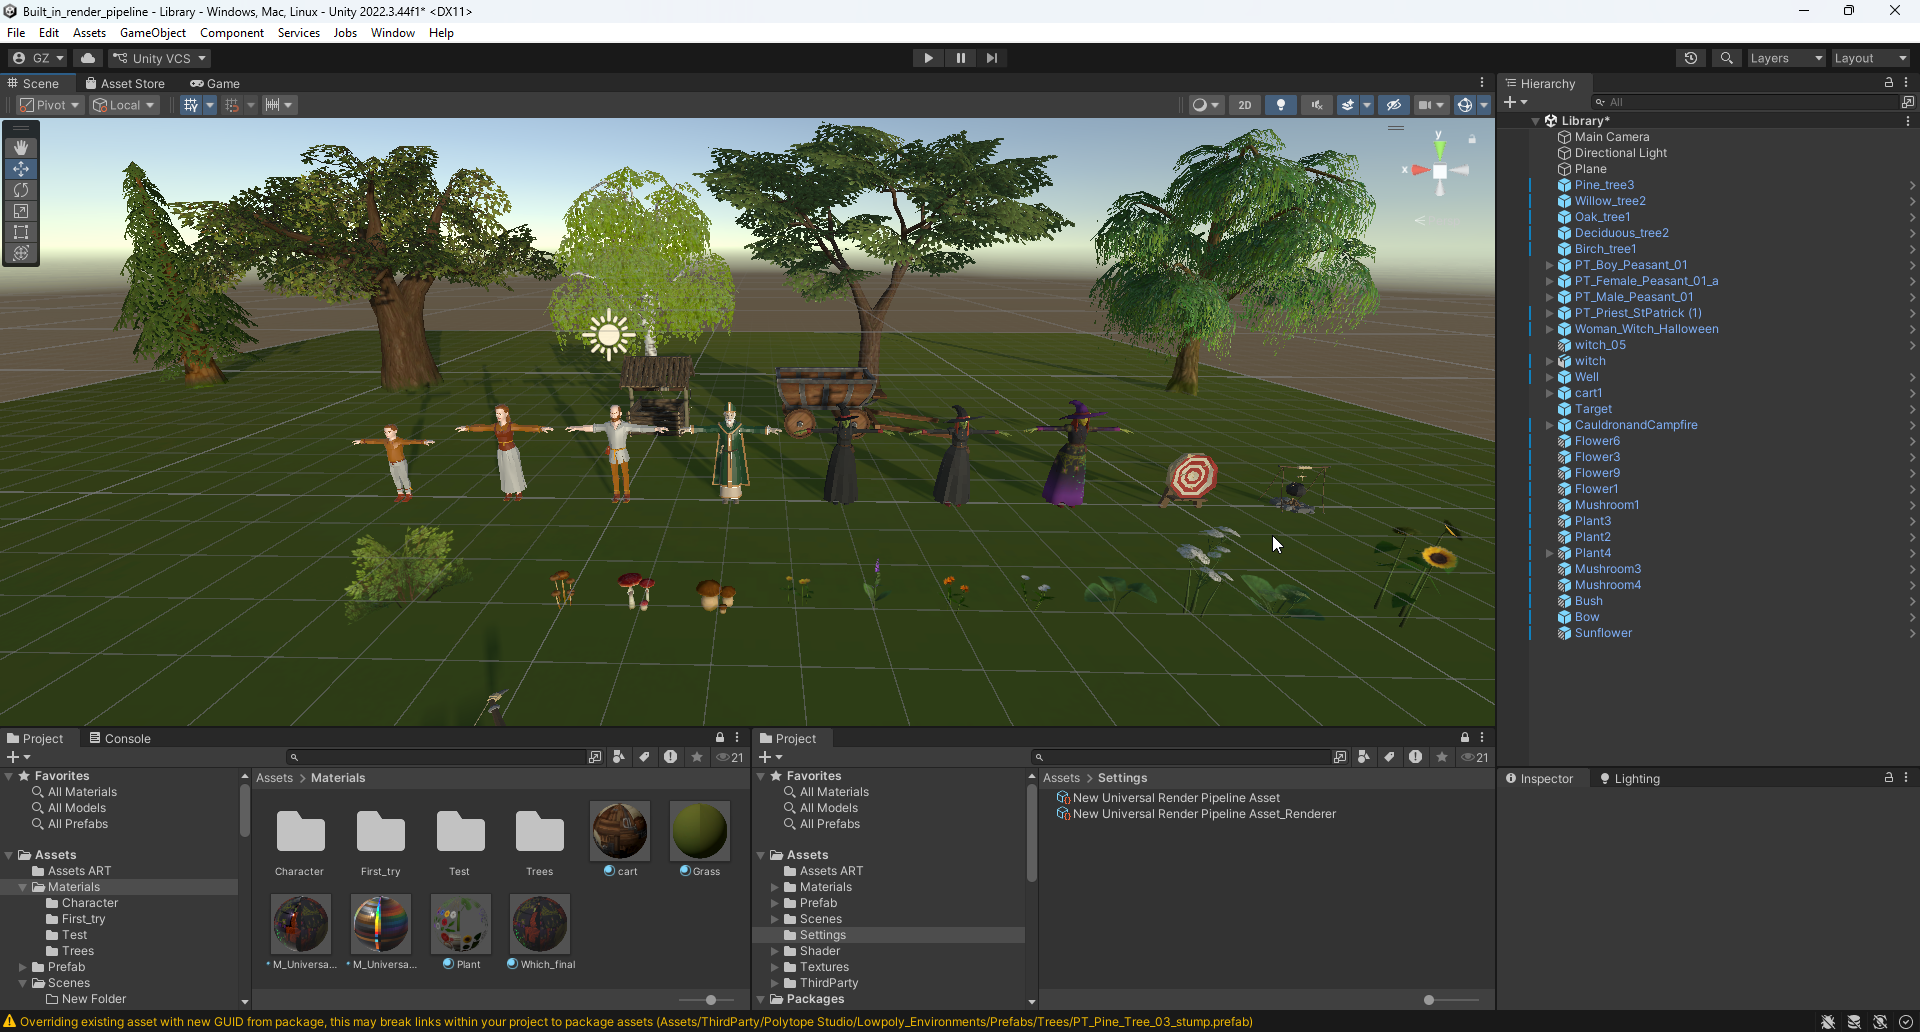This screenshot has width=1920, height=1032.
Task: Toggle 2D scene view mode
Action: click(x=1245, y=105)
